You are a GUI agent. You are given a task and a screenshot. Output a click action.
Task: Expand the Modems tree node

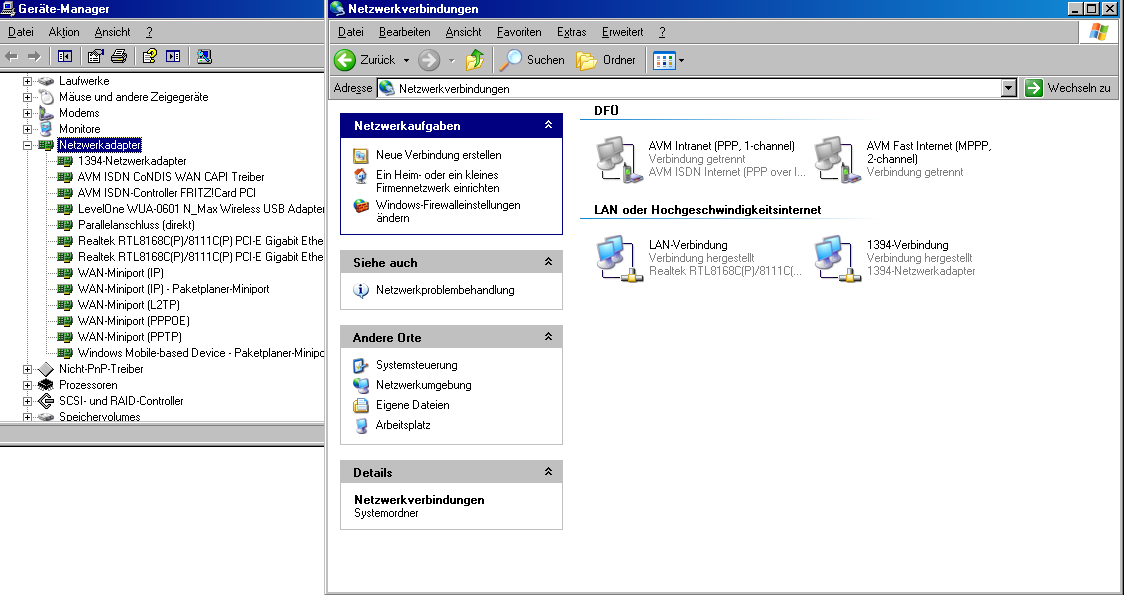tap(27, 113)
